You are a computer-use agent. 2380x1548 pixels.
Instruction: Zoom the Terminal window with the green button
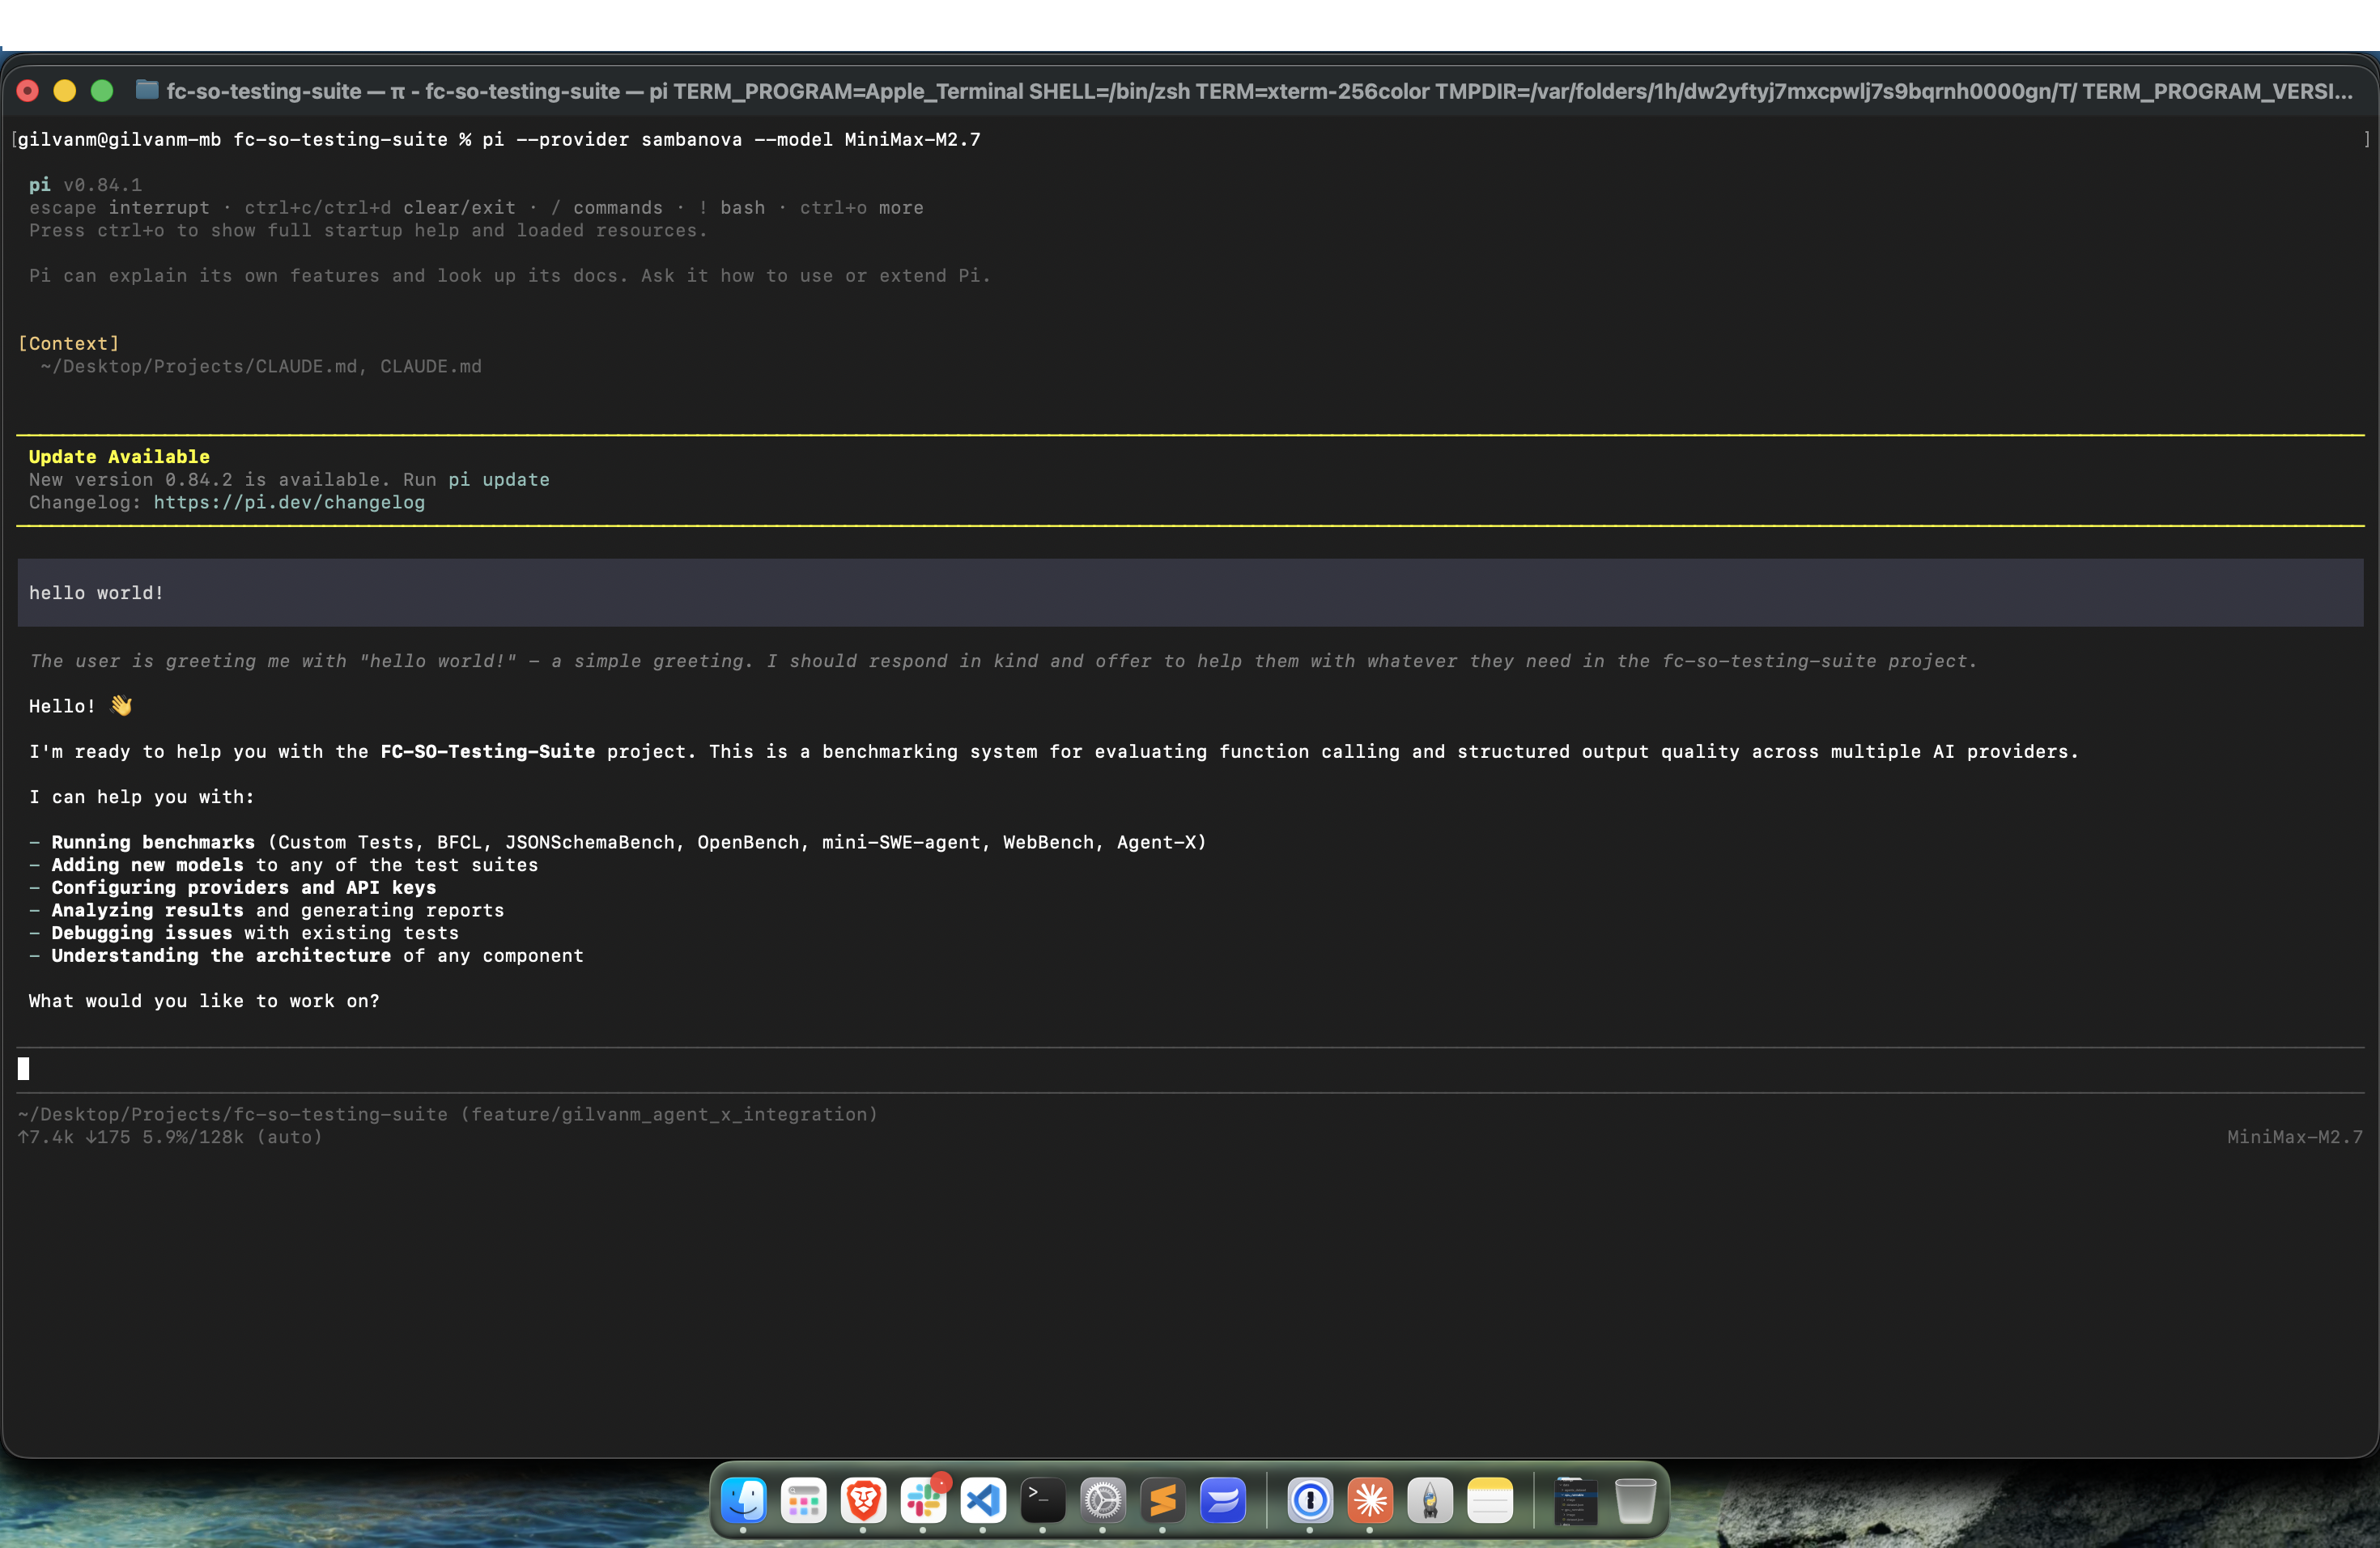point(102,91)
